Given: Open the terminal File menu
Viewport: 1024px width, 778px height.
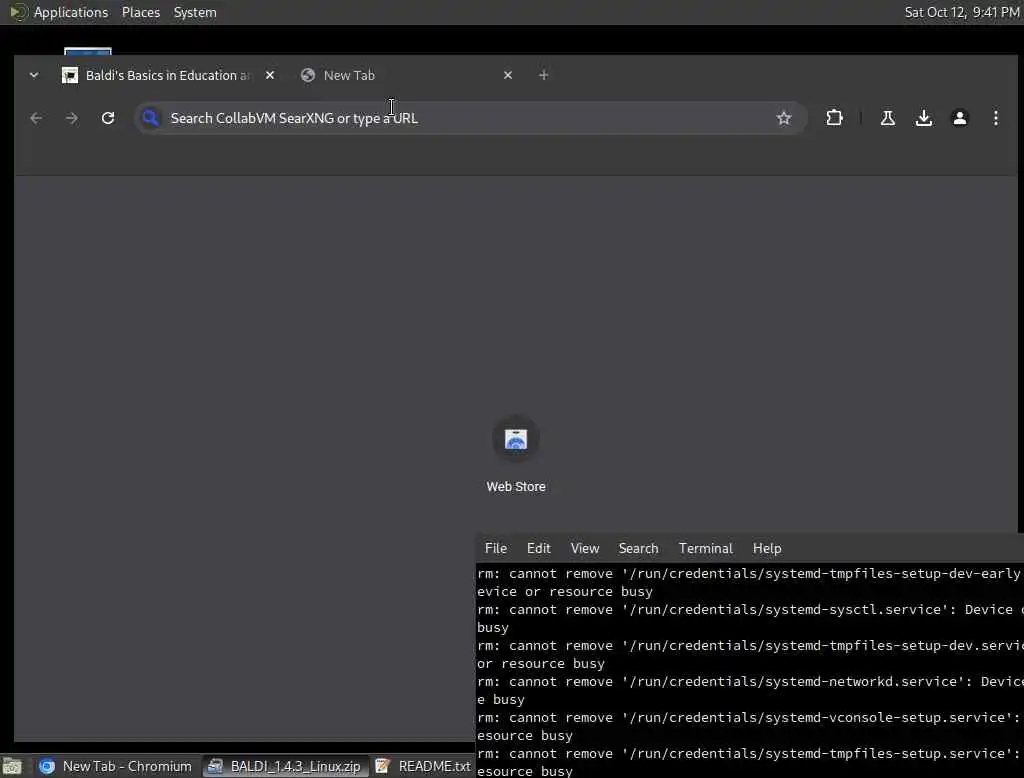Looking at the screenshot, I should (496, 548).
